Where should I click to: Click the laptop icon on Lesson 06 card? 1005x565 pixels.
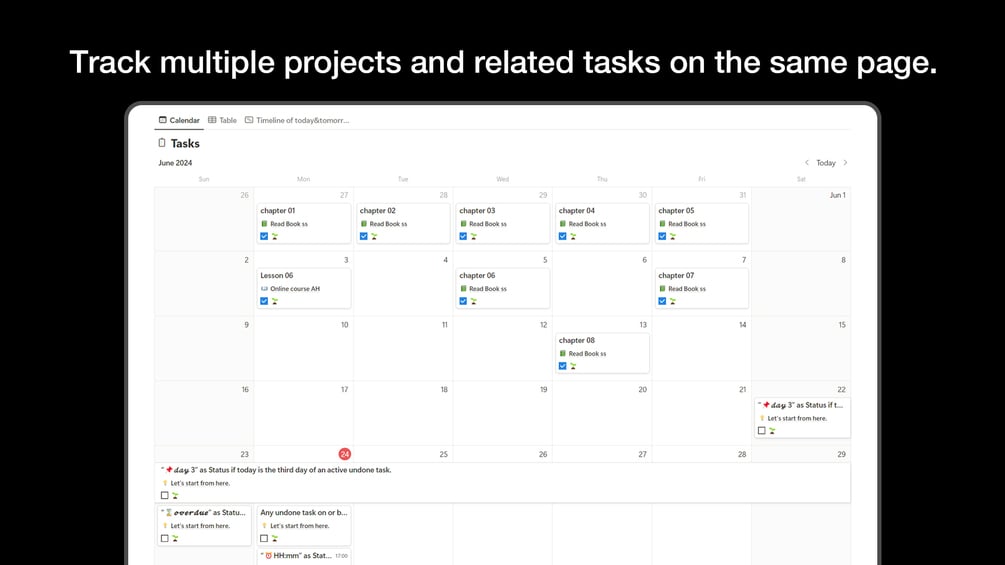(x=264, y=289)
